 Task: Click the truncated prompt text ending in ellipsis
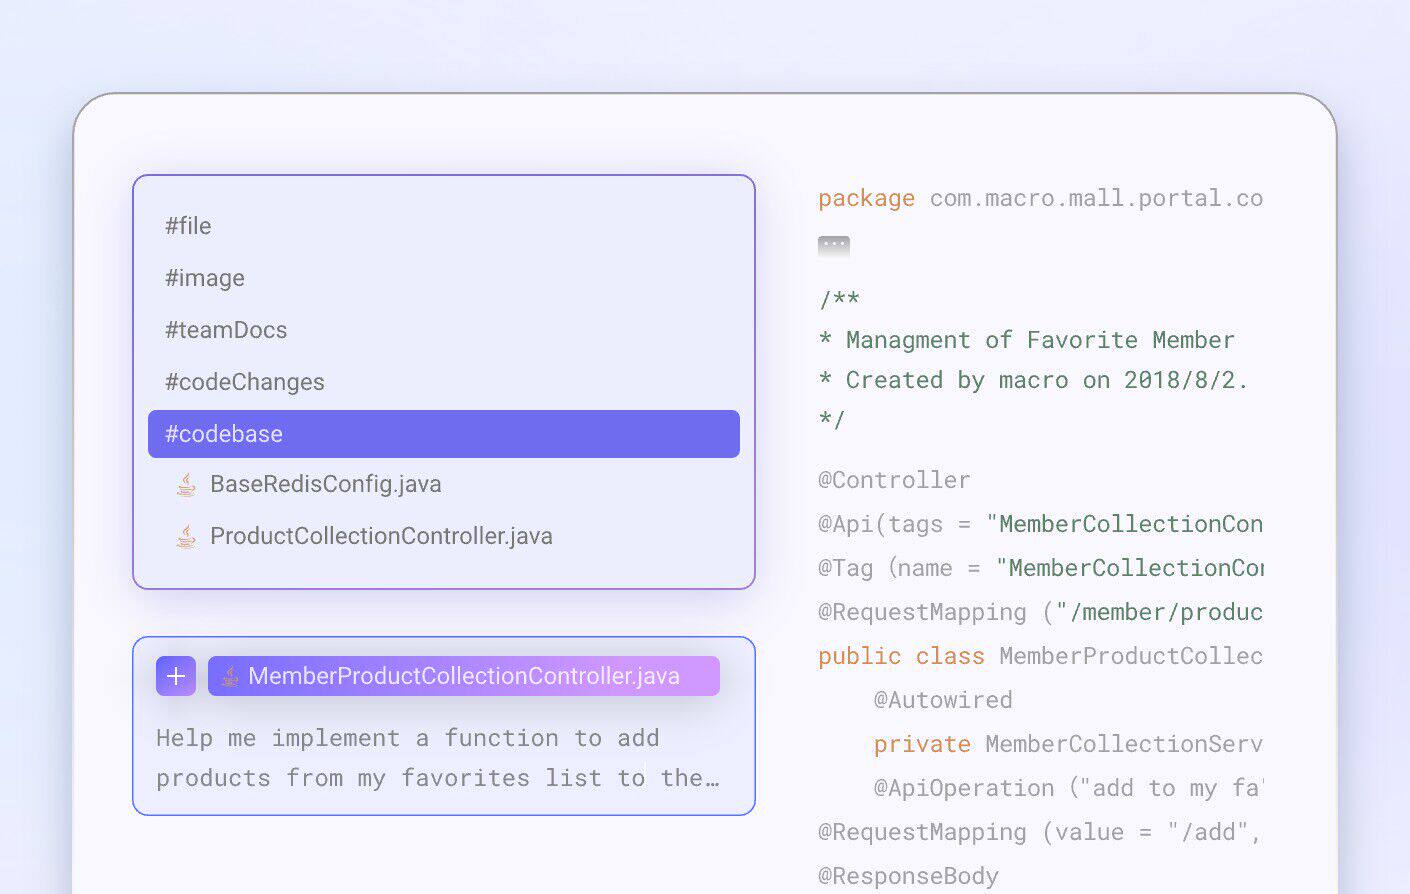click(437, 778)
